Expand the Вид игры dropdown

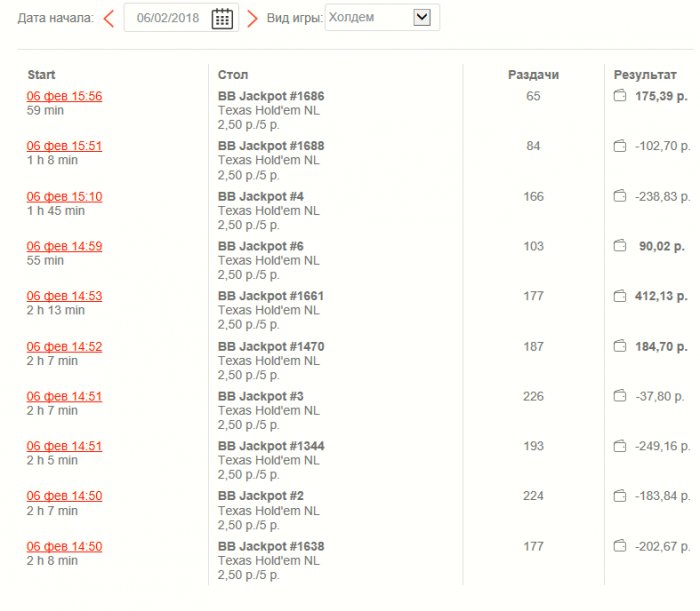pyautogui.click(x=421, y=17)
